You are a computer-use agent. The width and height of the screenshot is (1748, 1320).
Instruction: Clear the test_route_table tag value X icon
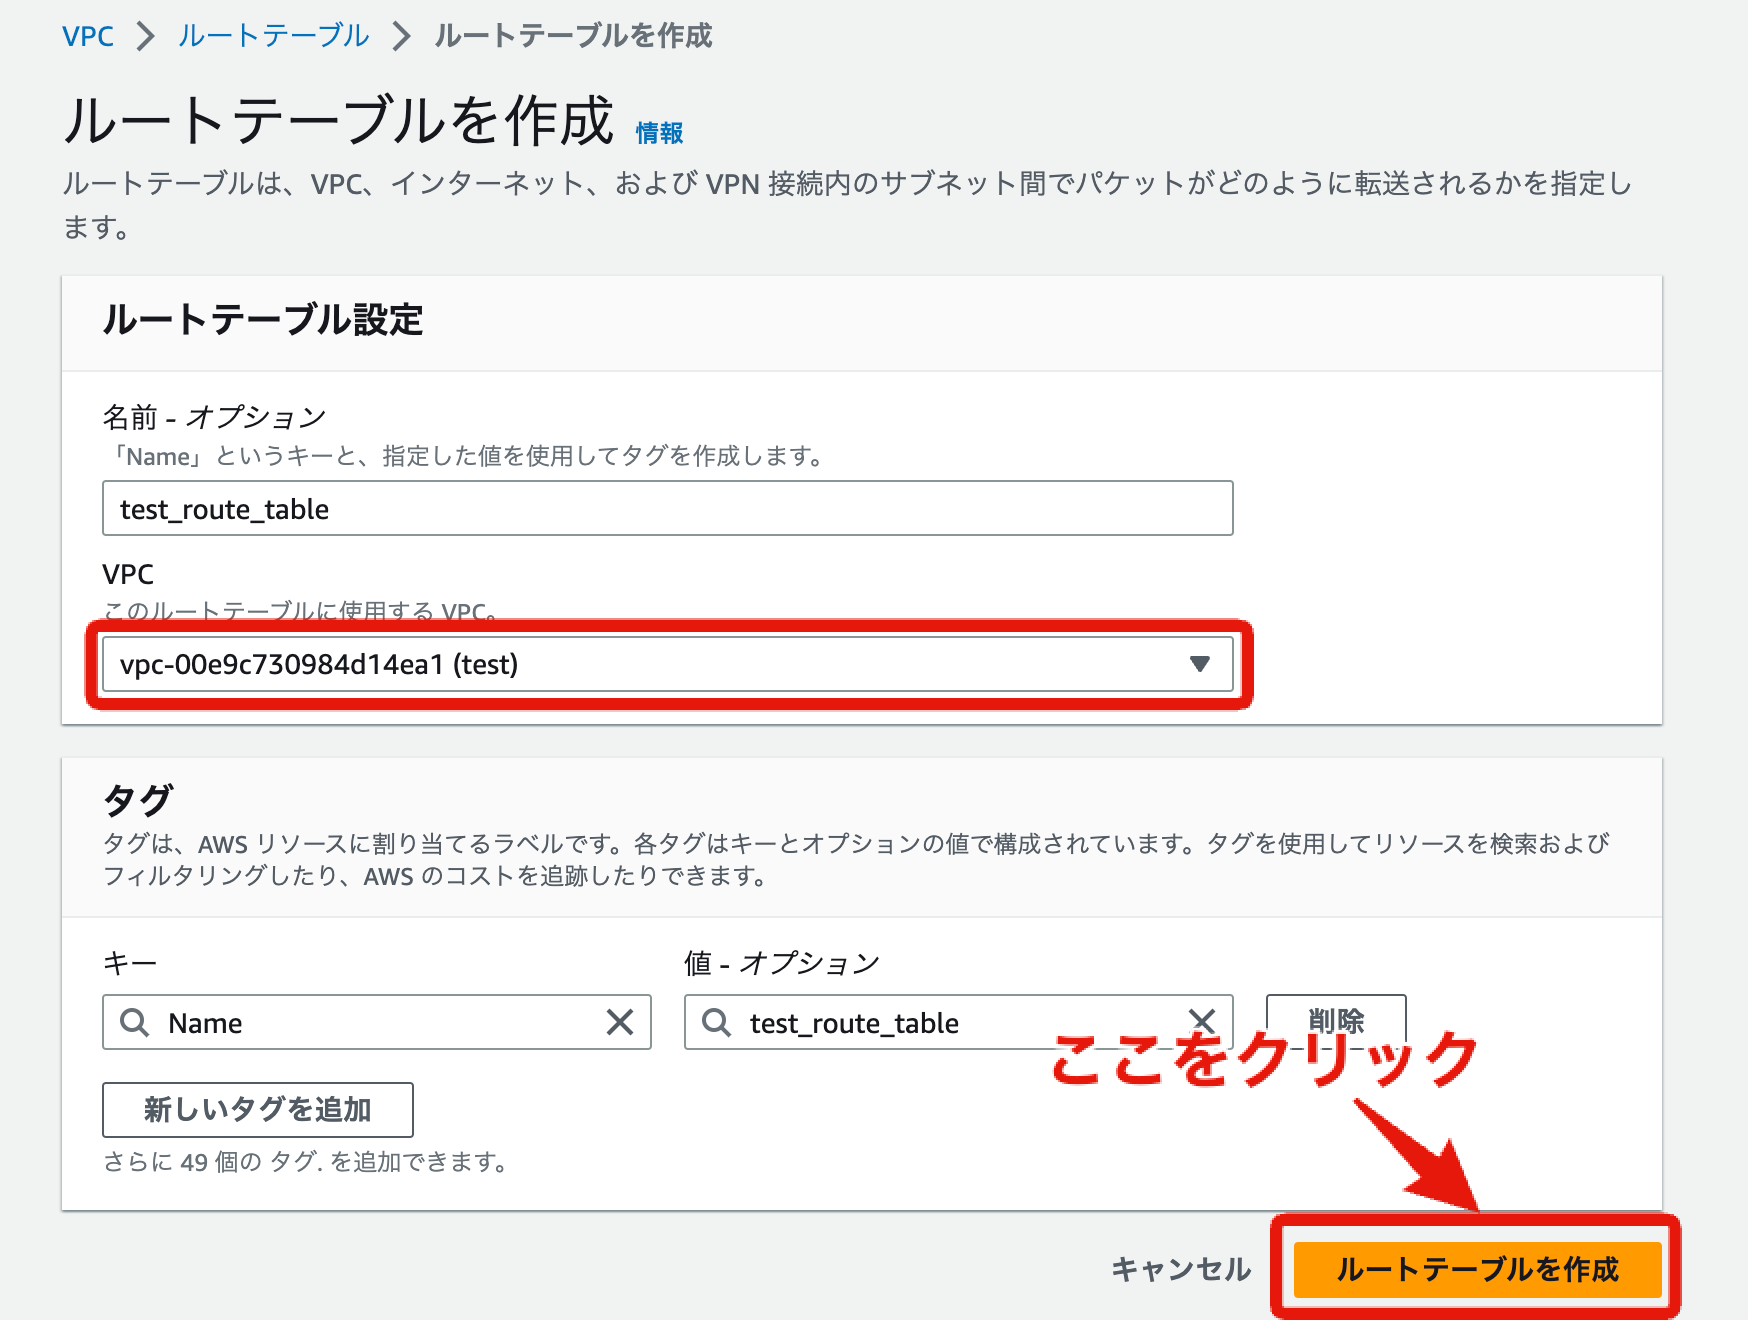coord(1202,1021)
